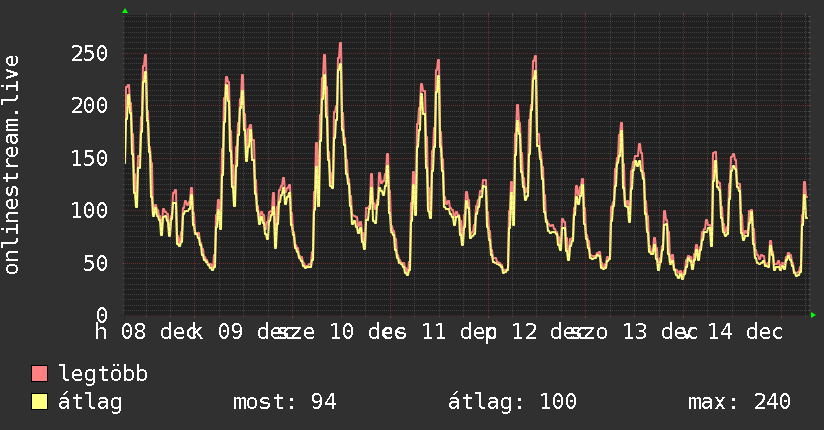824x430 pixels.
Task: Click the x-axis date label '11'
Action: click(x=434, y=332)
